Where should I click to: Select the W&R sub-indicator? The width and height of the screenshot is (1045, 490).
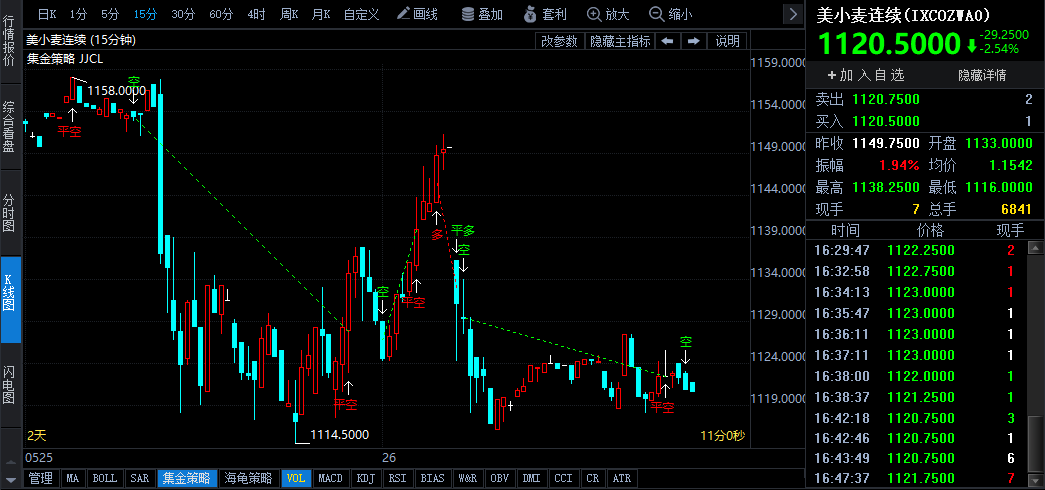click(x=467, y=478)
